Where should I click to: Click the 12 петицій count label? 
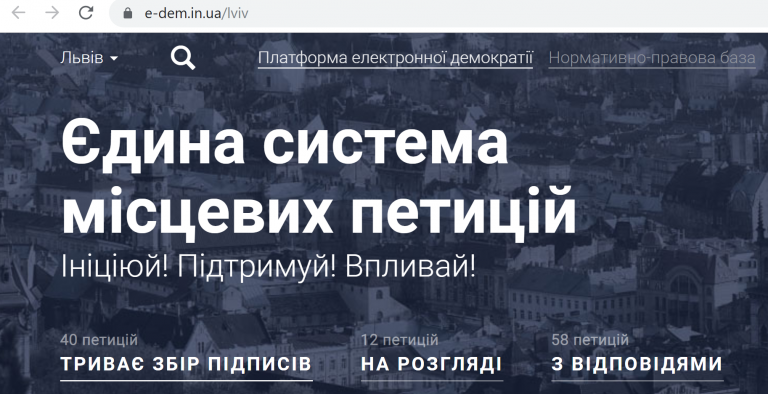pos(400,340)
